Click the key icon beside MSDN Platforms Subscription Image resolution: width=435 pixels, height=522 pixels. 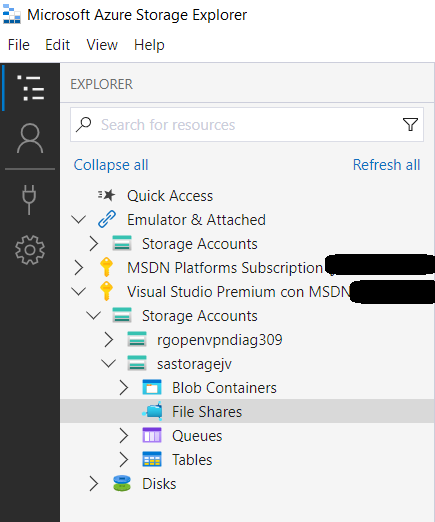[x=106, y=267]
